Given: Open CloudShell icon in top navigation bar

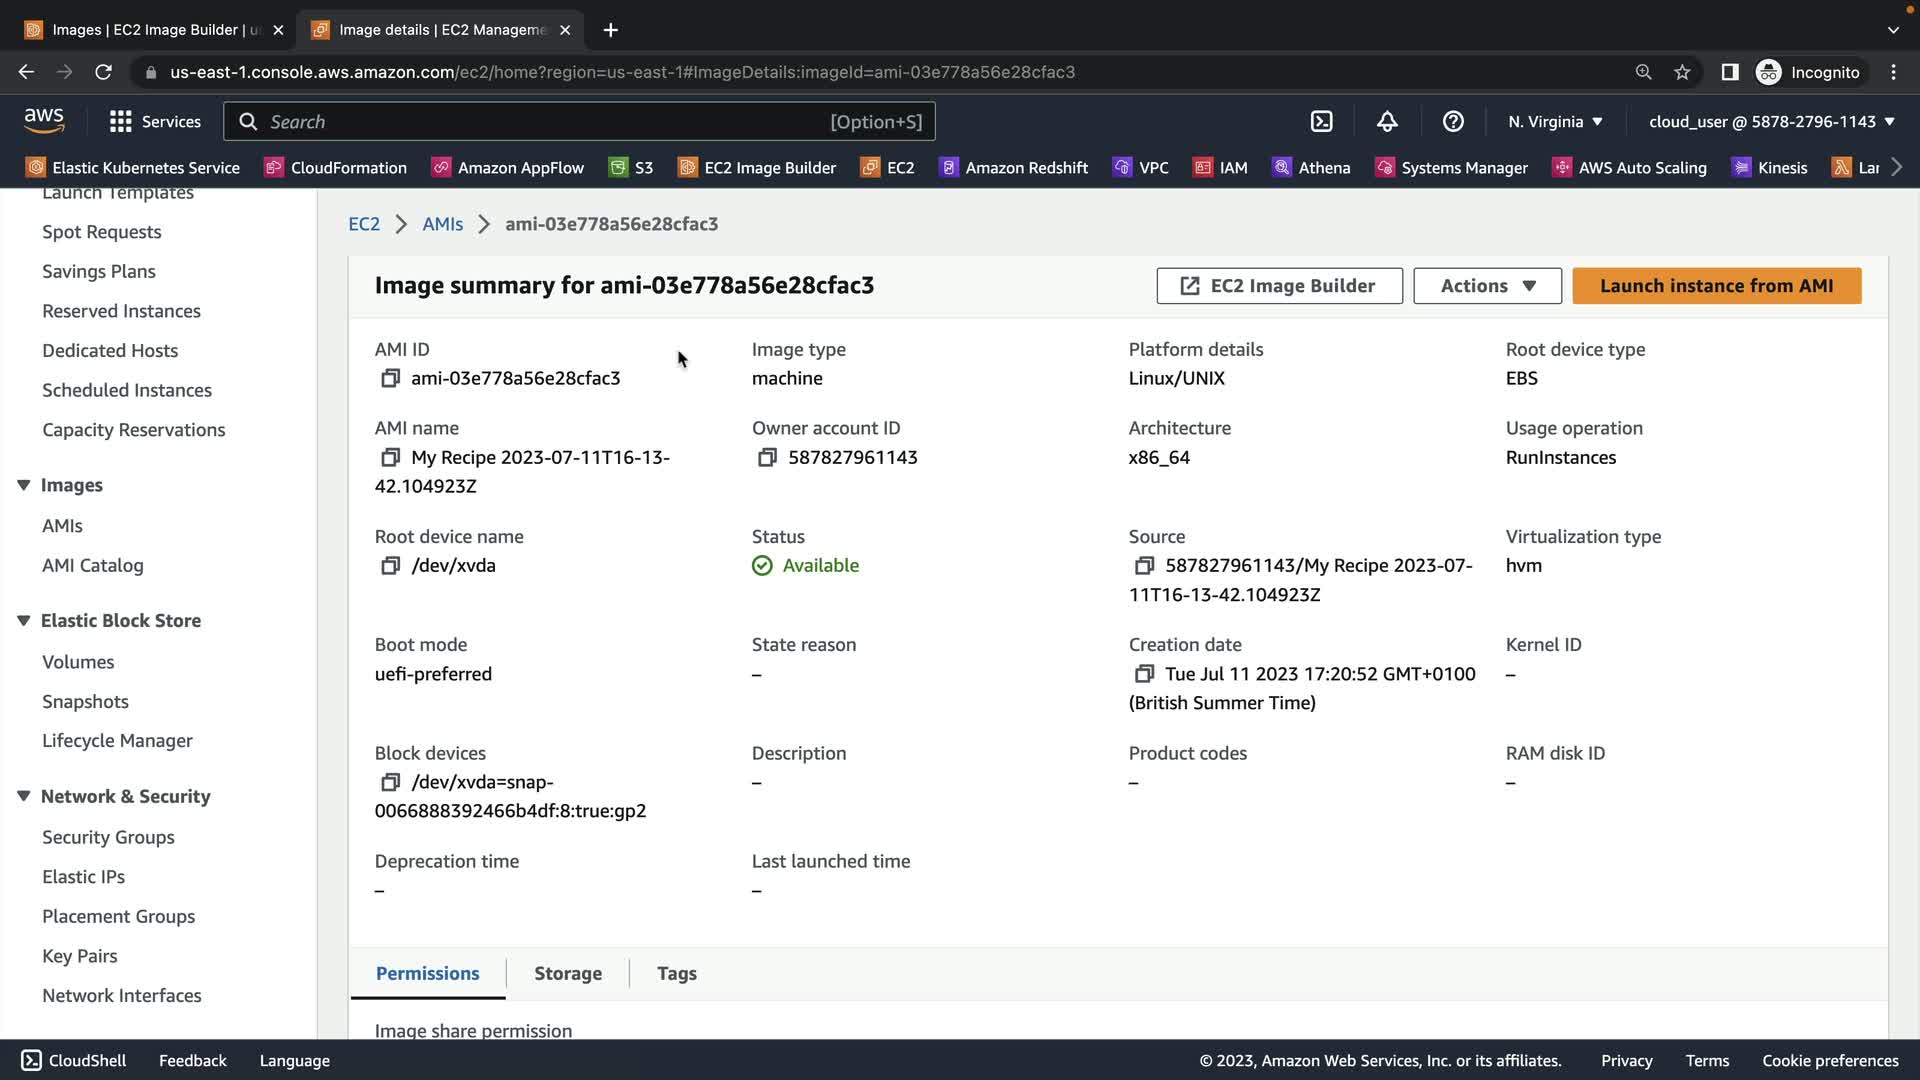Looking at the screenshot, I should point(1321,122).
